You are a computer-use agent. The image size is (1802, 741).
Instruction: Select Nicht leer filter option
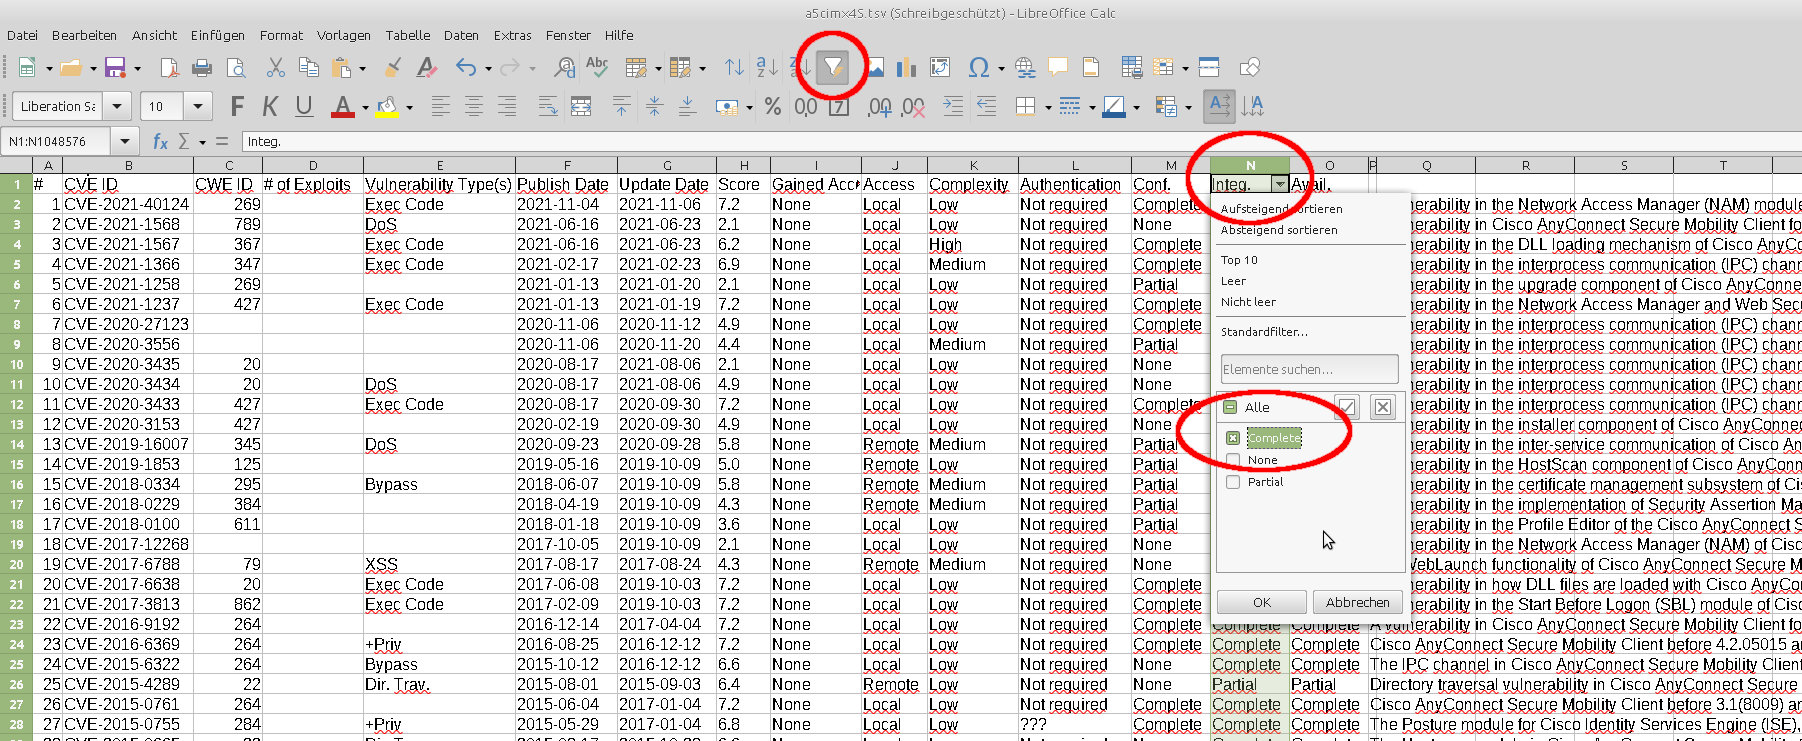(x=1248, y=302)
